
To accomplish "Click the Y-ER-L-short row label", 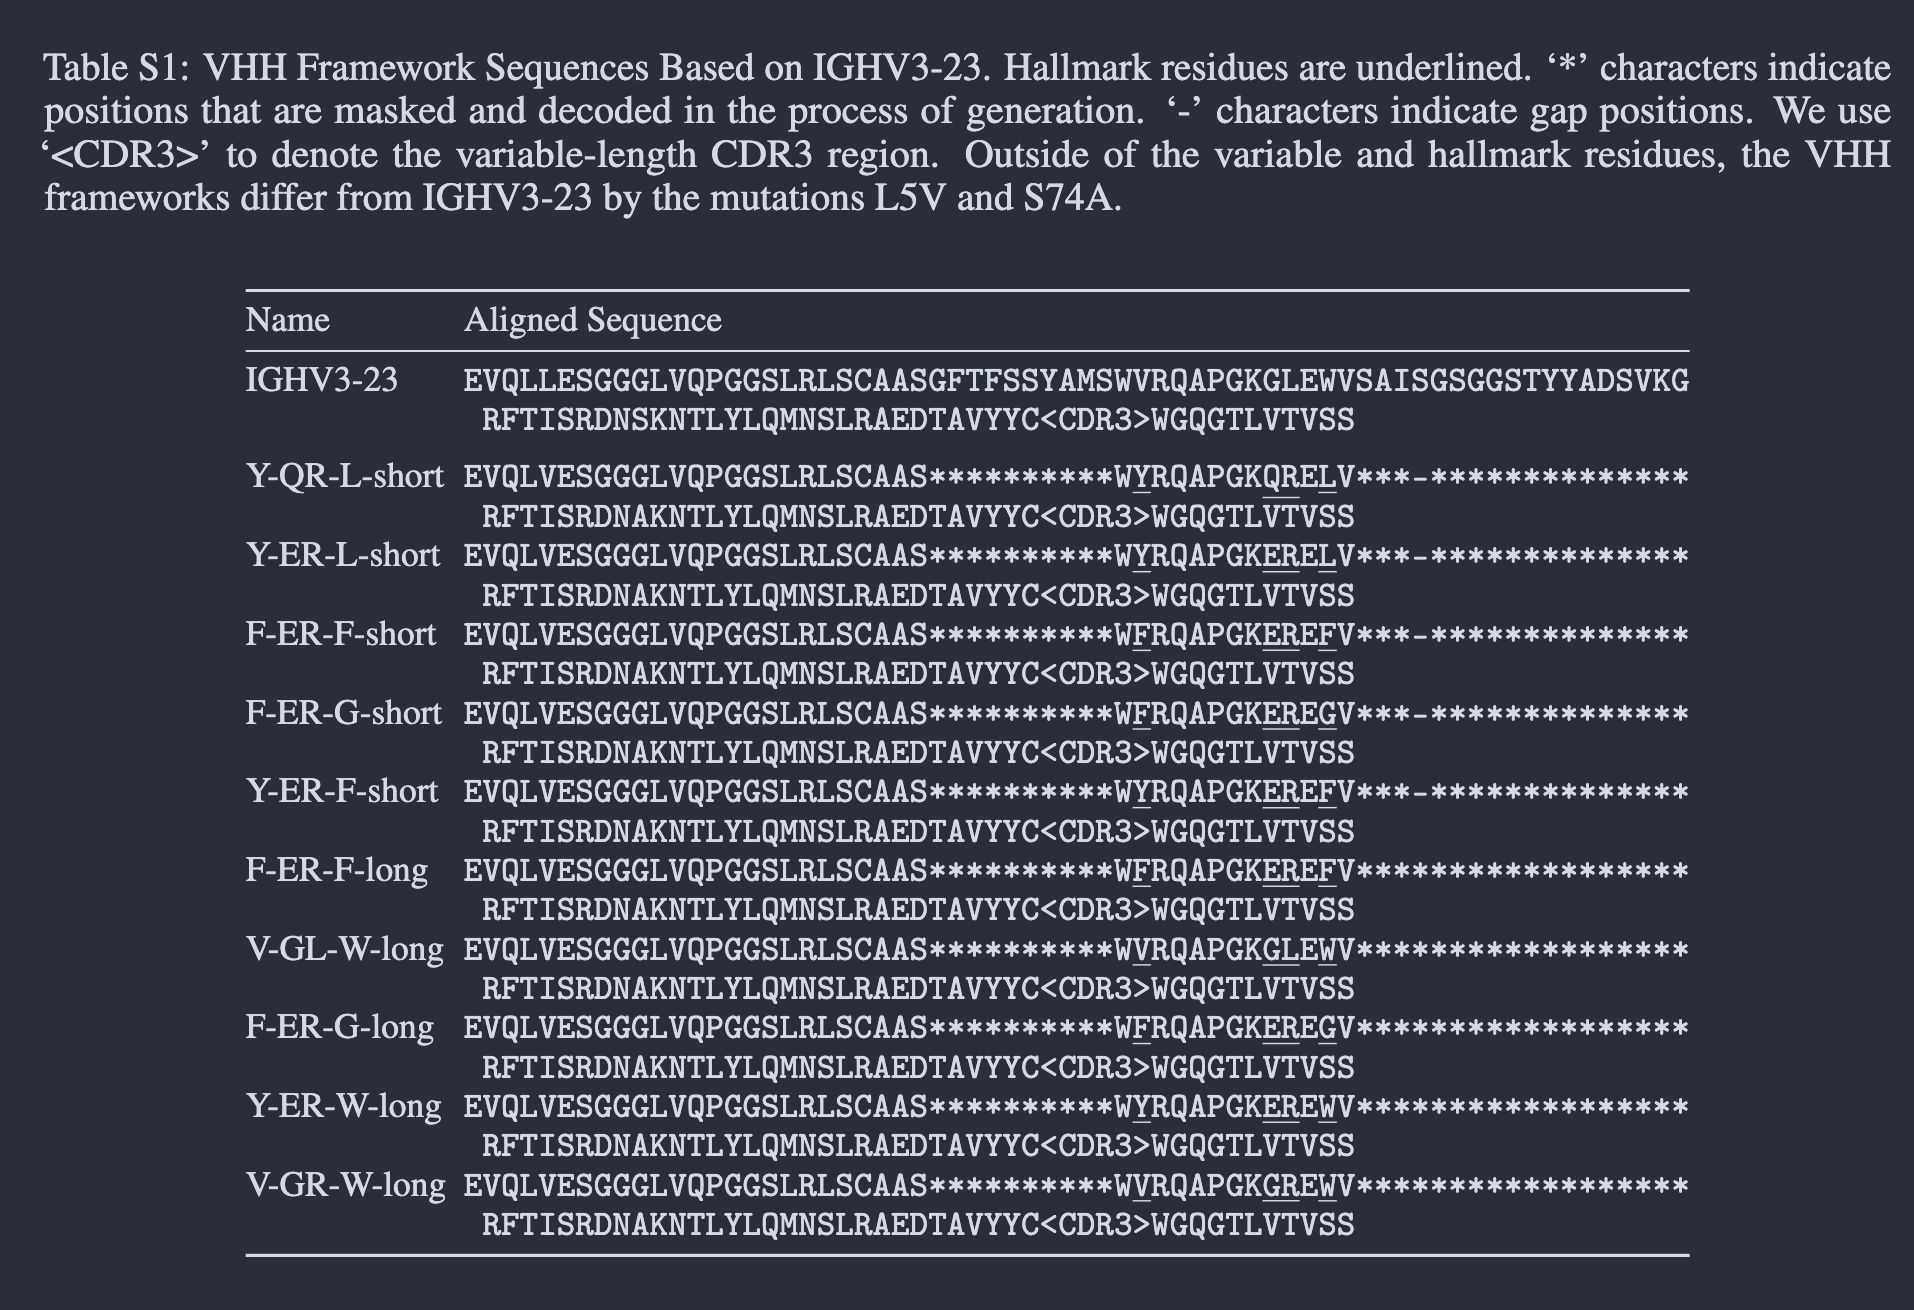I will [x=342, y=555].
